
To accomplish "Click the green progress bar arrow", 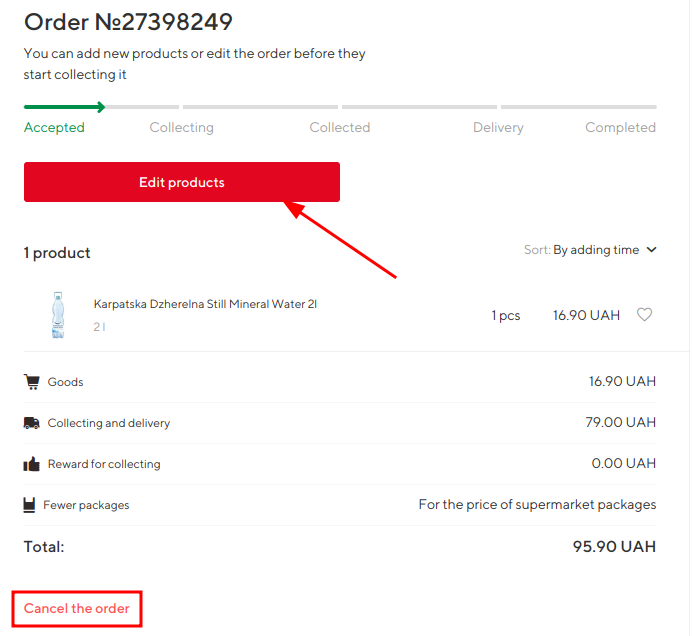I will pyautogui.click(x=100, y=107).
